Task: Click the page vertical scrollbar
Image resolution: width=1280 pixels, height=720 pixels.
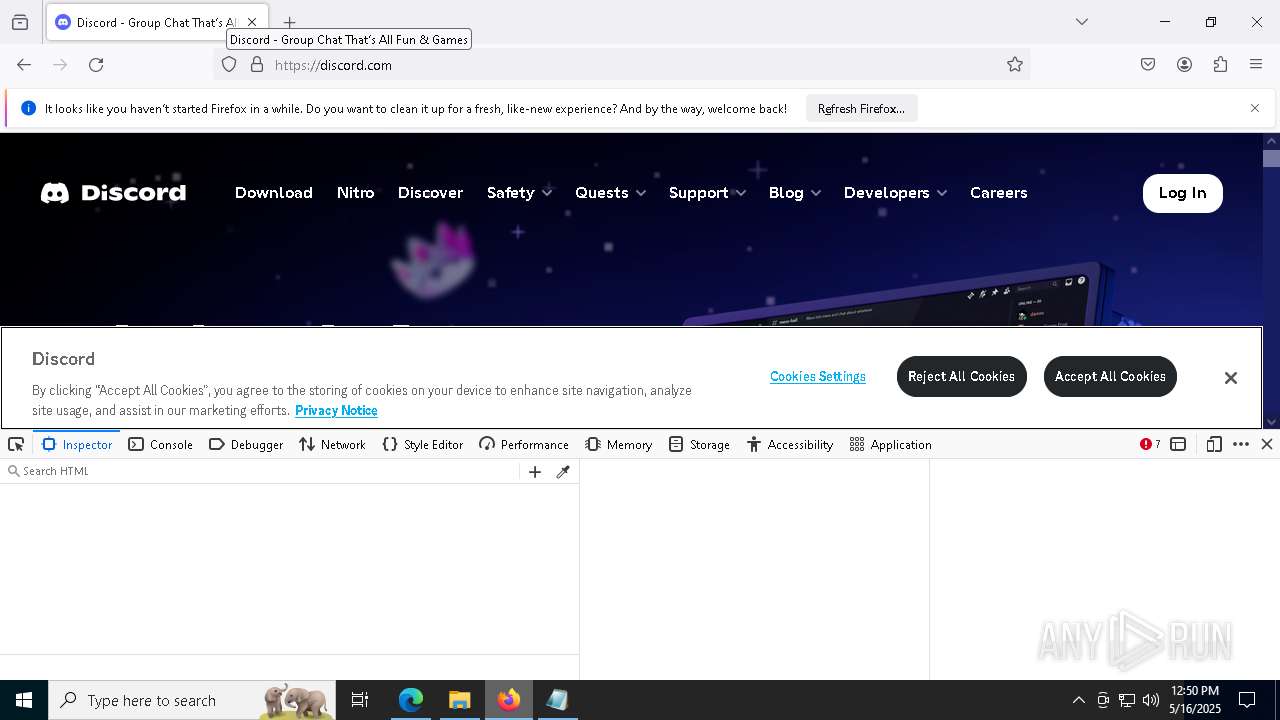Action: click(1271, 280)
